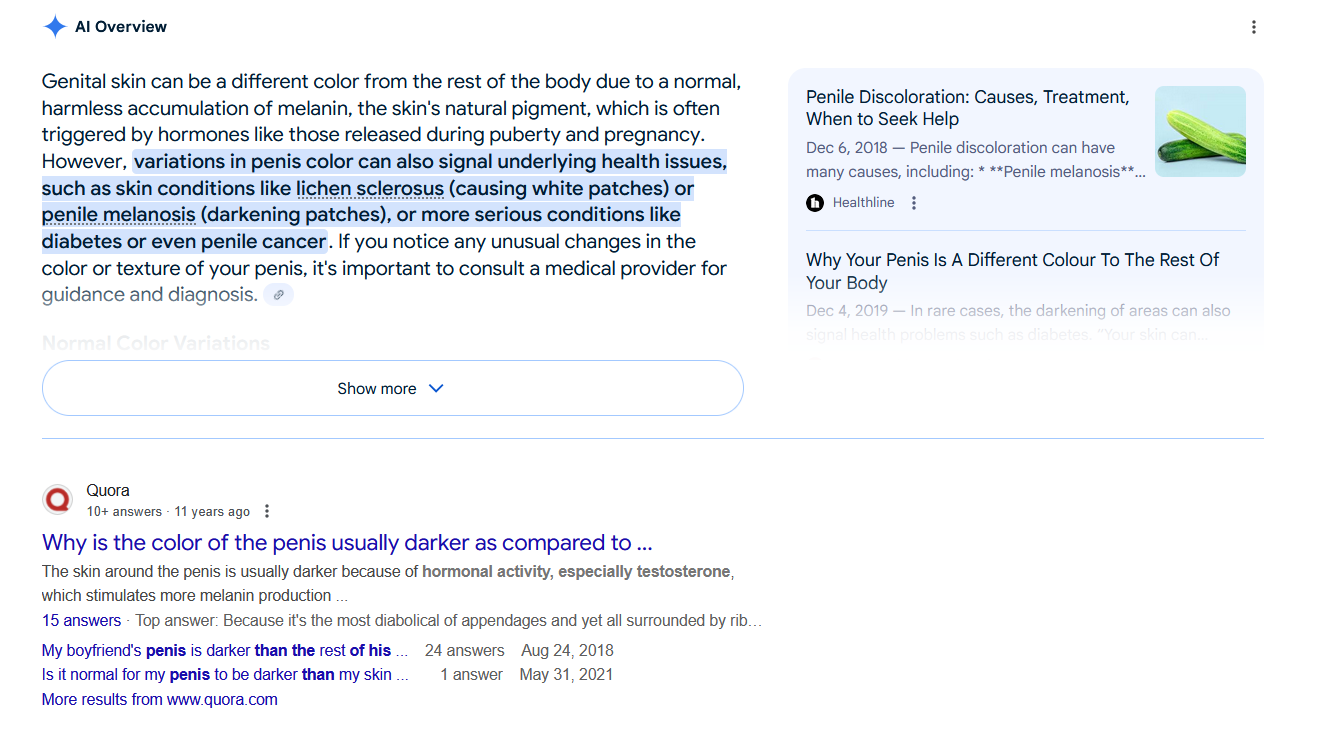
Task: Open Healthline source three-dot menu
Action: (x=913, y=203)
